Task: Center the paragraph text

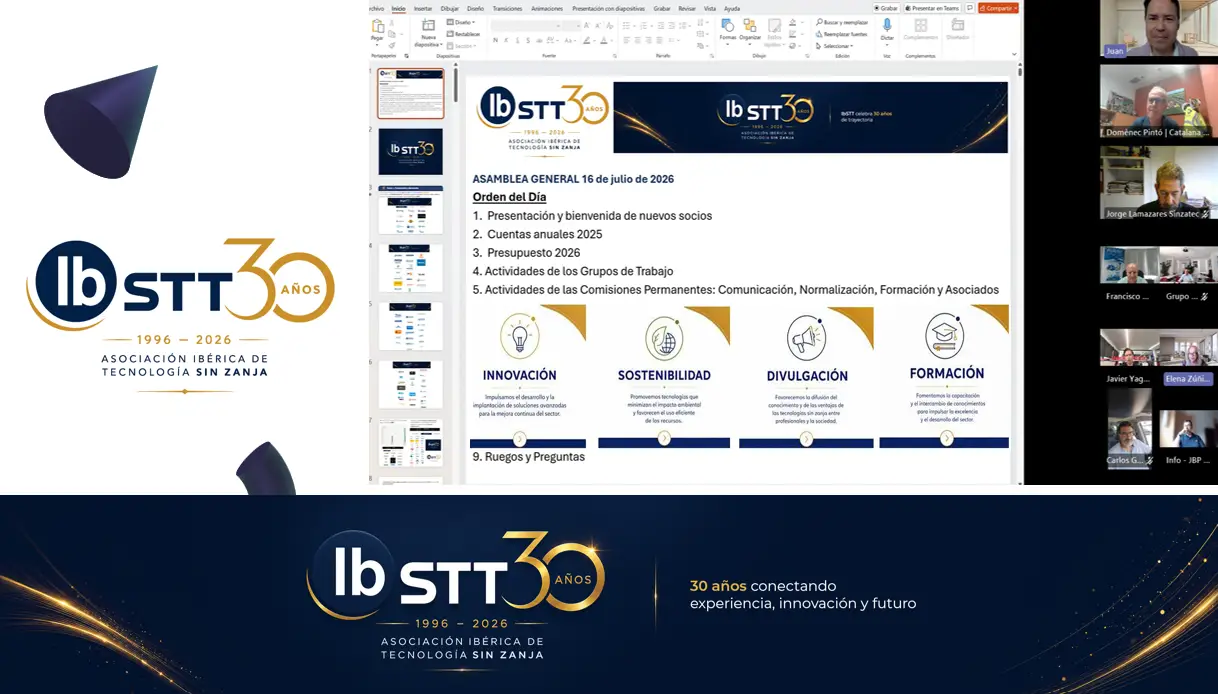Action: [x=637, y=41]
